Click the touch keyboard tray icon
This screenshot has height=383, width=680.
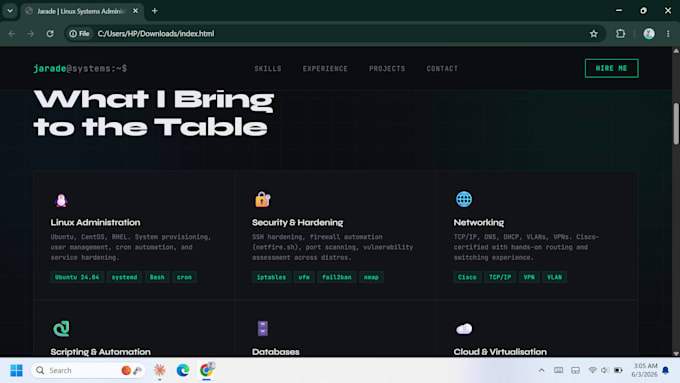tap(559, 370)
